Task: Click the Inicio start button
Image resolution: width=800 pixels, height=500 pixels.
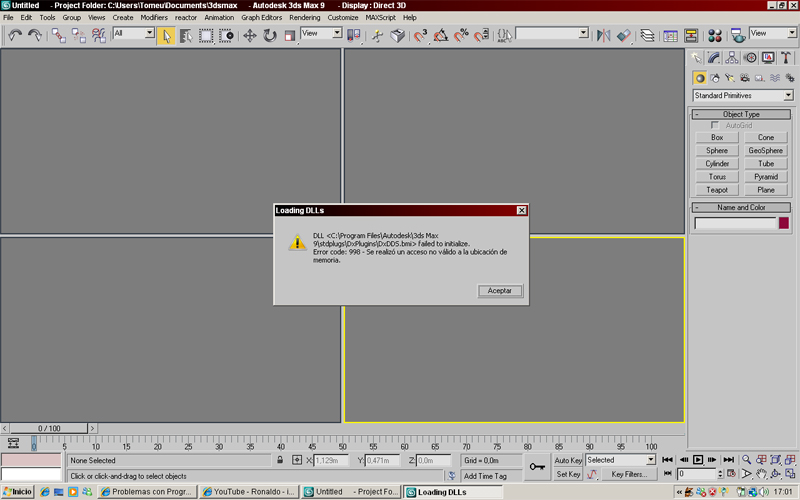Action: tap(18, 492)
